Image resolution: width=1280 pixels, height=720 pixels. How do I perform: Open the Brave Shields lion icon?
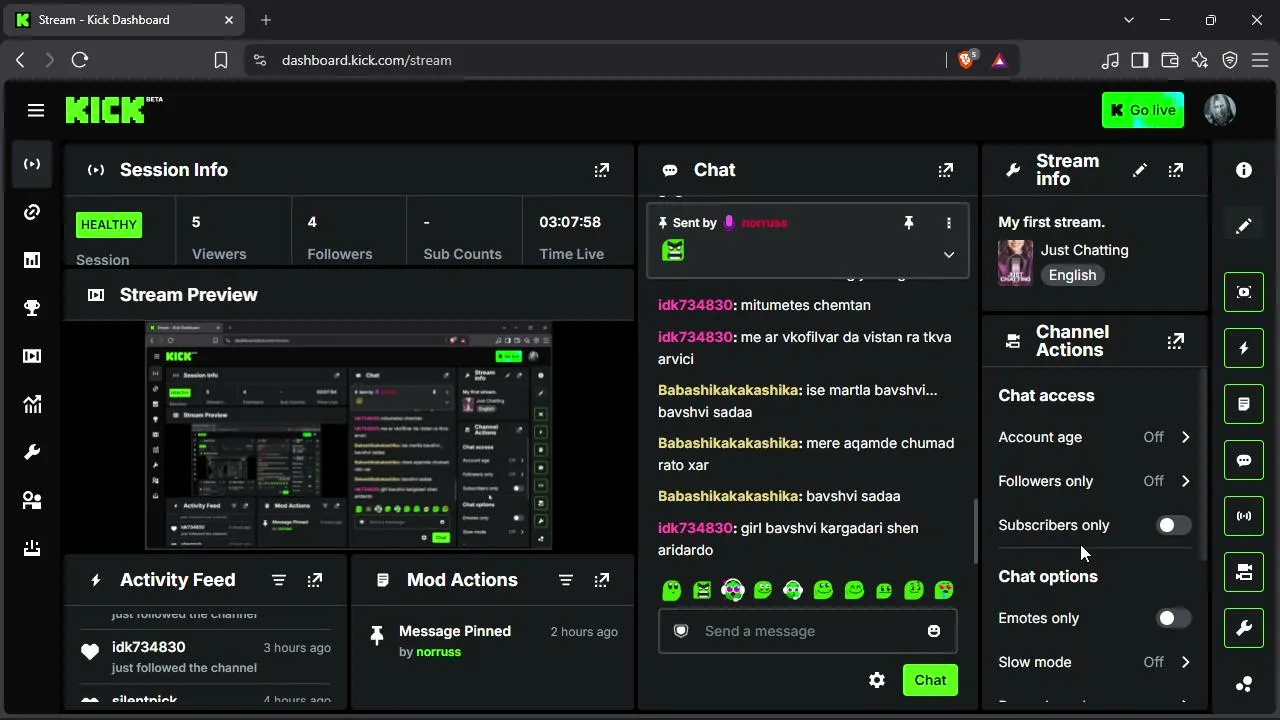tap(967, 60)
